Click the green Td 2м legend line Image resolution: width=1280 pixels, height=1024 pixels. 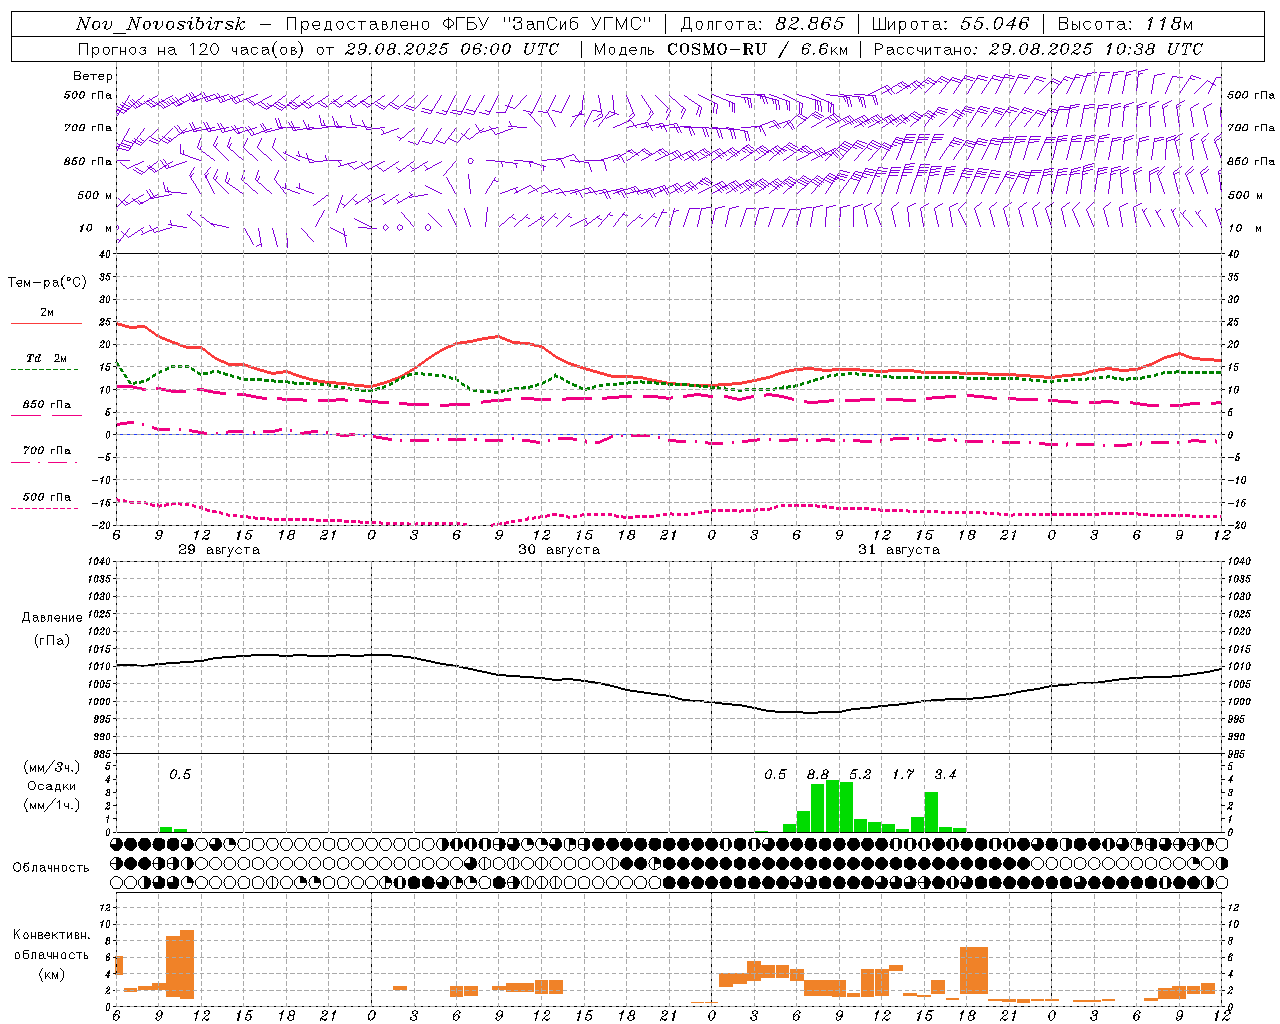point(46,369)
